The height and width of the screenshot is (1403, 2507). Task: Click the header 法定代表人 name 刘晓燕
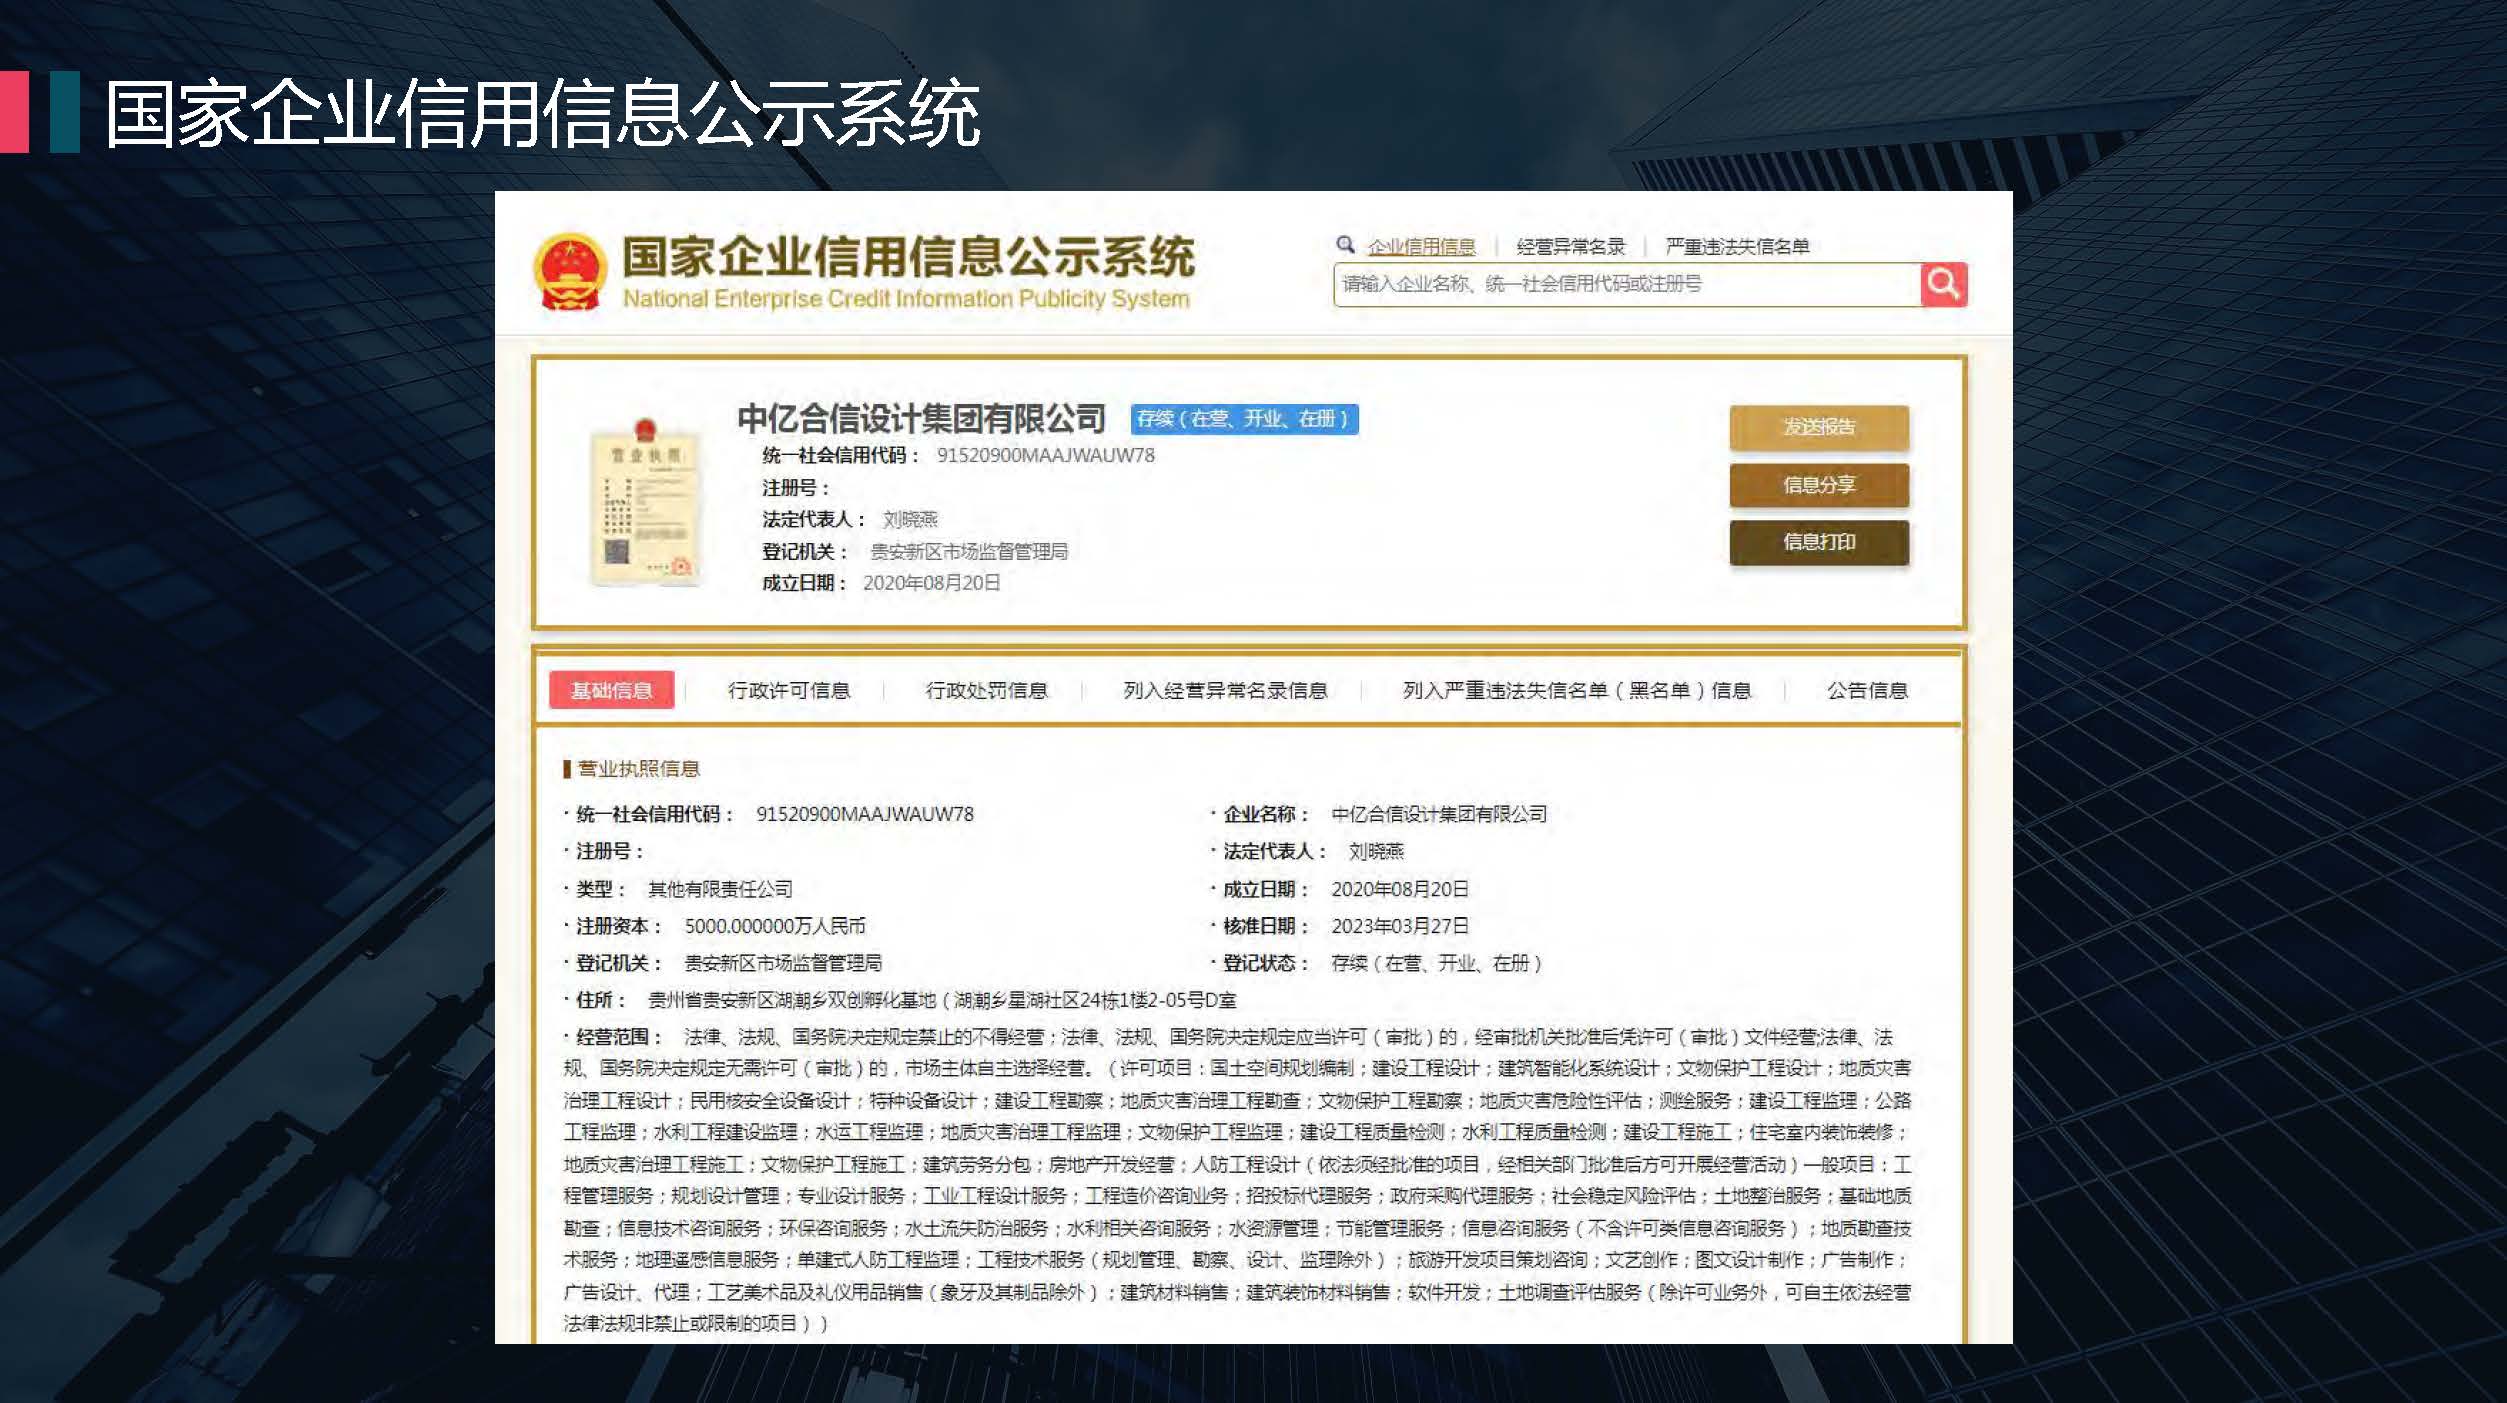[x=910, y=519]
